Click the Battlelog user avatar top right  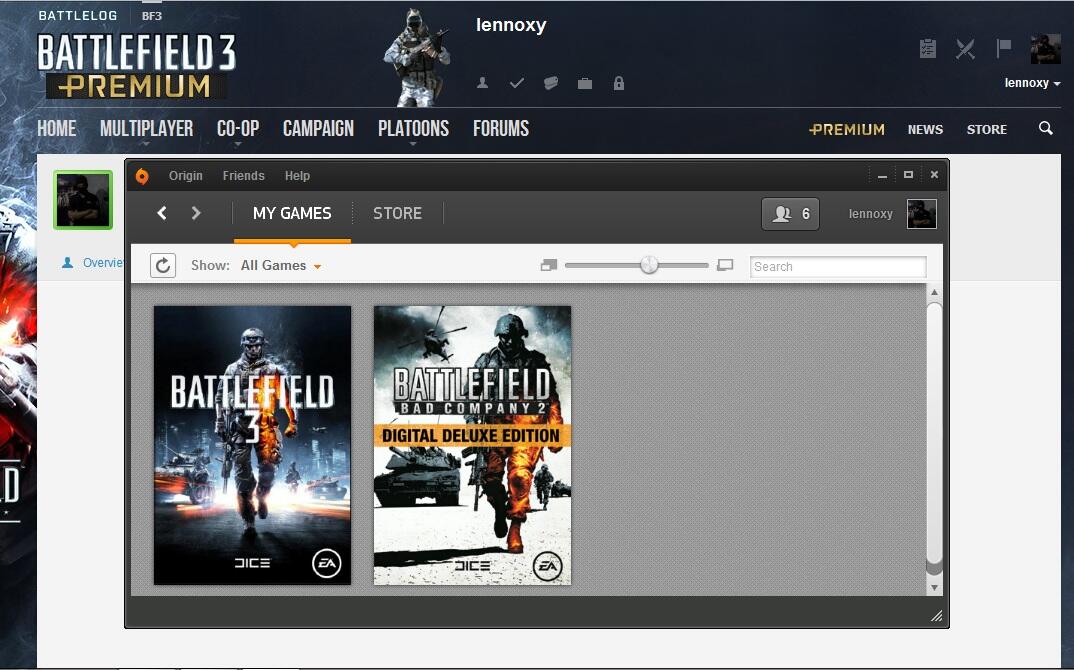pos(1045,49)
